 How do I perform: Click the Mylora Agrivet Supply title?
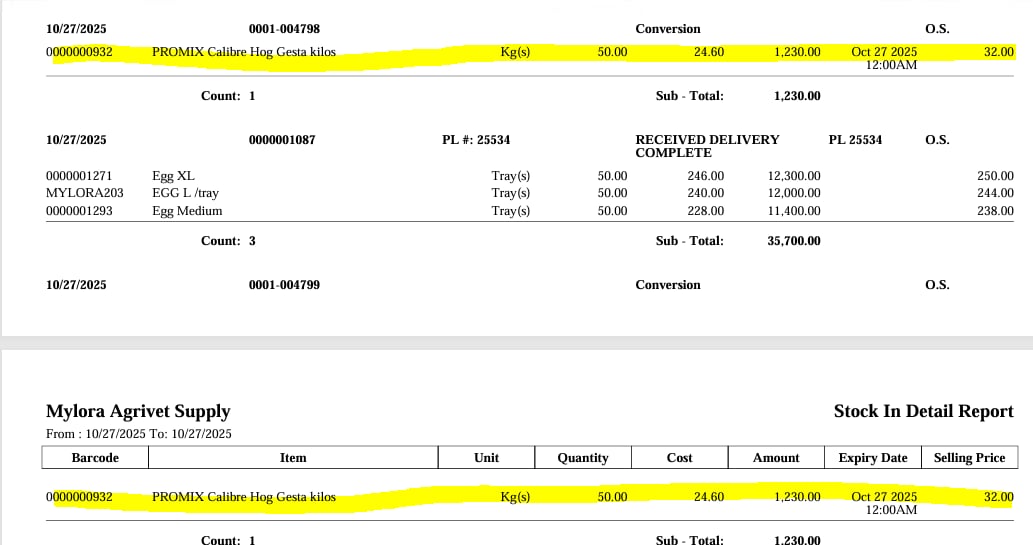point(138,411)
